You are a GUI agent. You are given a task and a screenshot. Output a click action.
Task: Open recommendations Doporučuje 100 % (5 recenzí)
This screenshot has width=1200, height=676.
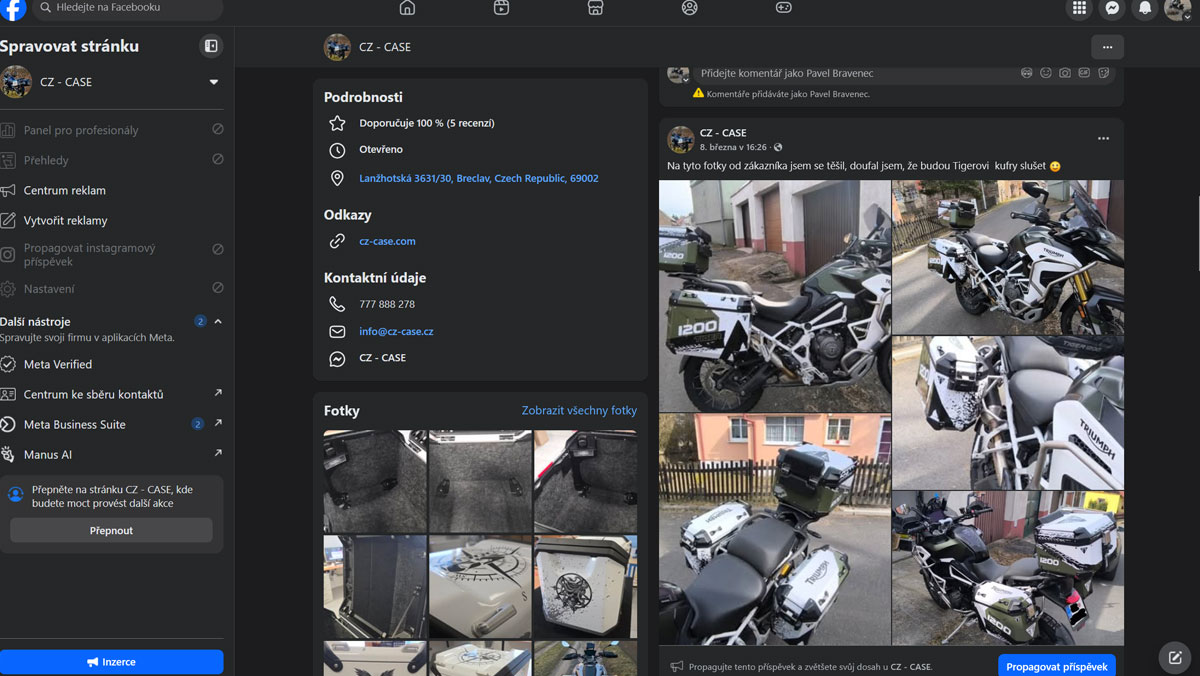coord(427,123)
